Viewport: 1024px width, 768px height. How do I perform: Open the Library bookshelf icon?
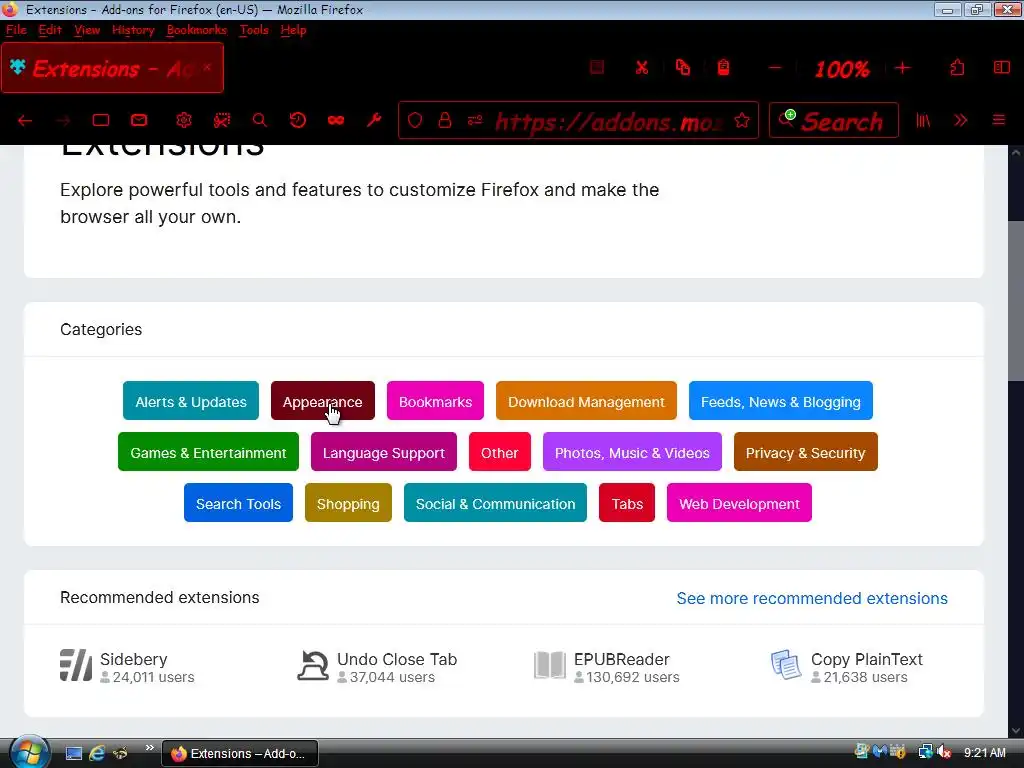click(923, 120)
